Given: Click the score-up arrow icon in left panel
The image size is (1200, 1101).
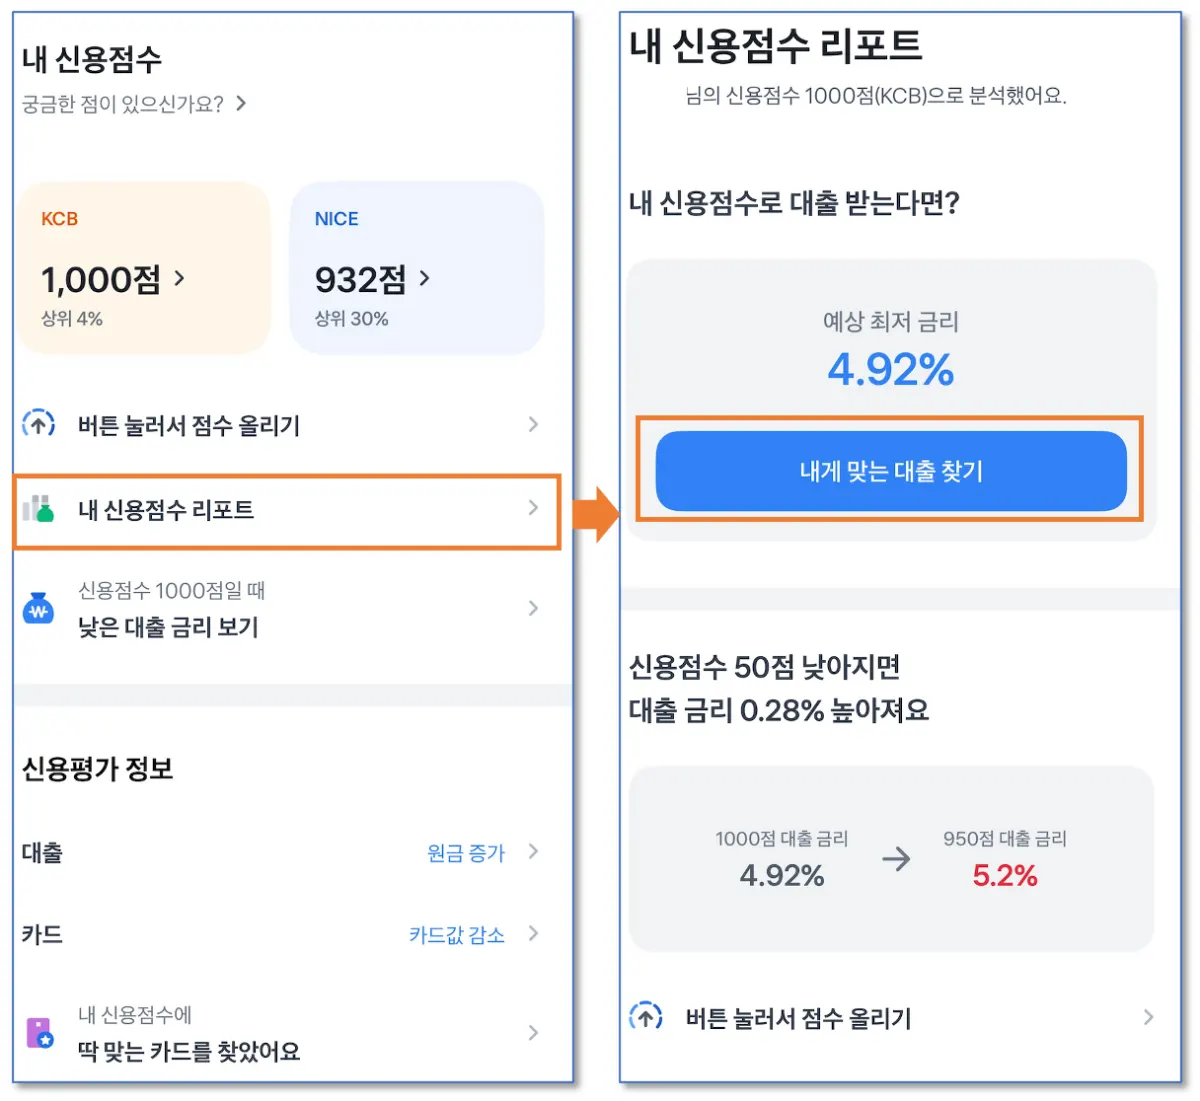Looking at the screenshot, I should click(39, 424).
